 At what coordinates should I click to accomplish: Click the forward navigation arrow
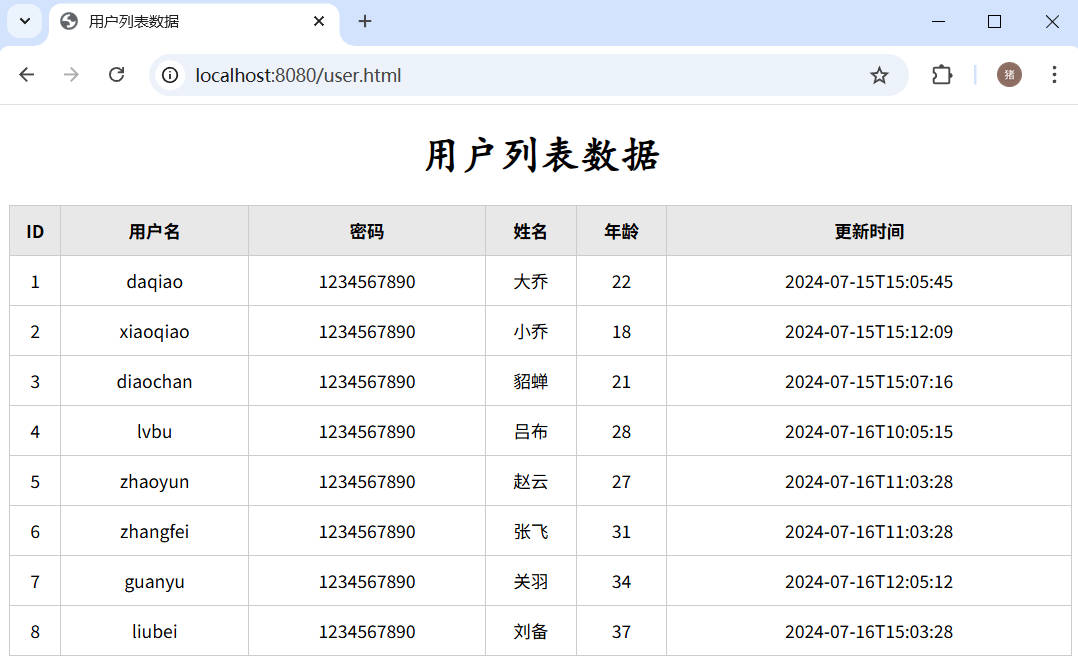click(x=71, y=75)
